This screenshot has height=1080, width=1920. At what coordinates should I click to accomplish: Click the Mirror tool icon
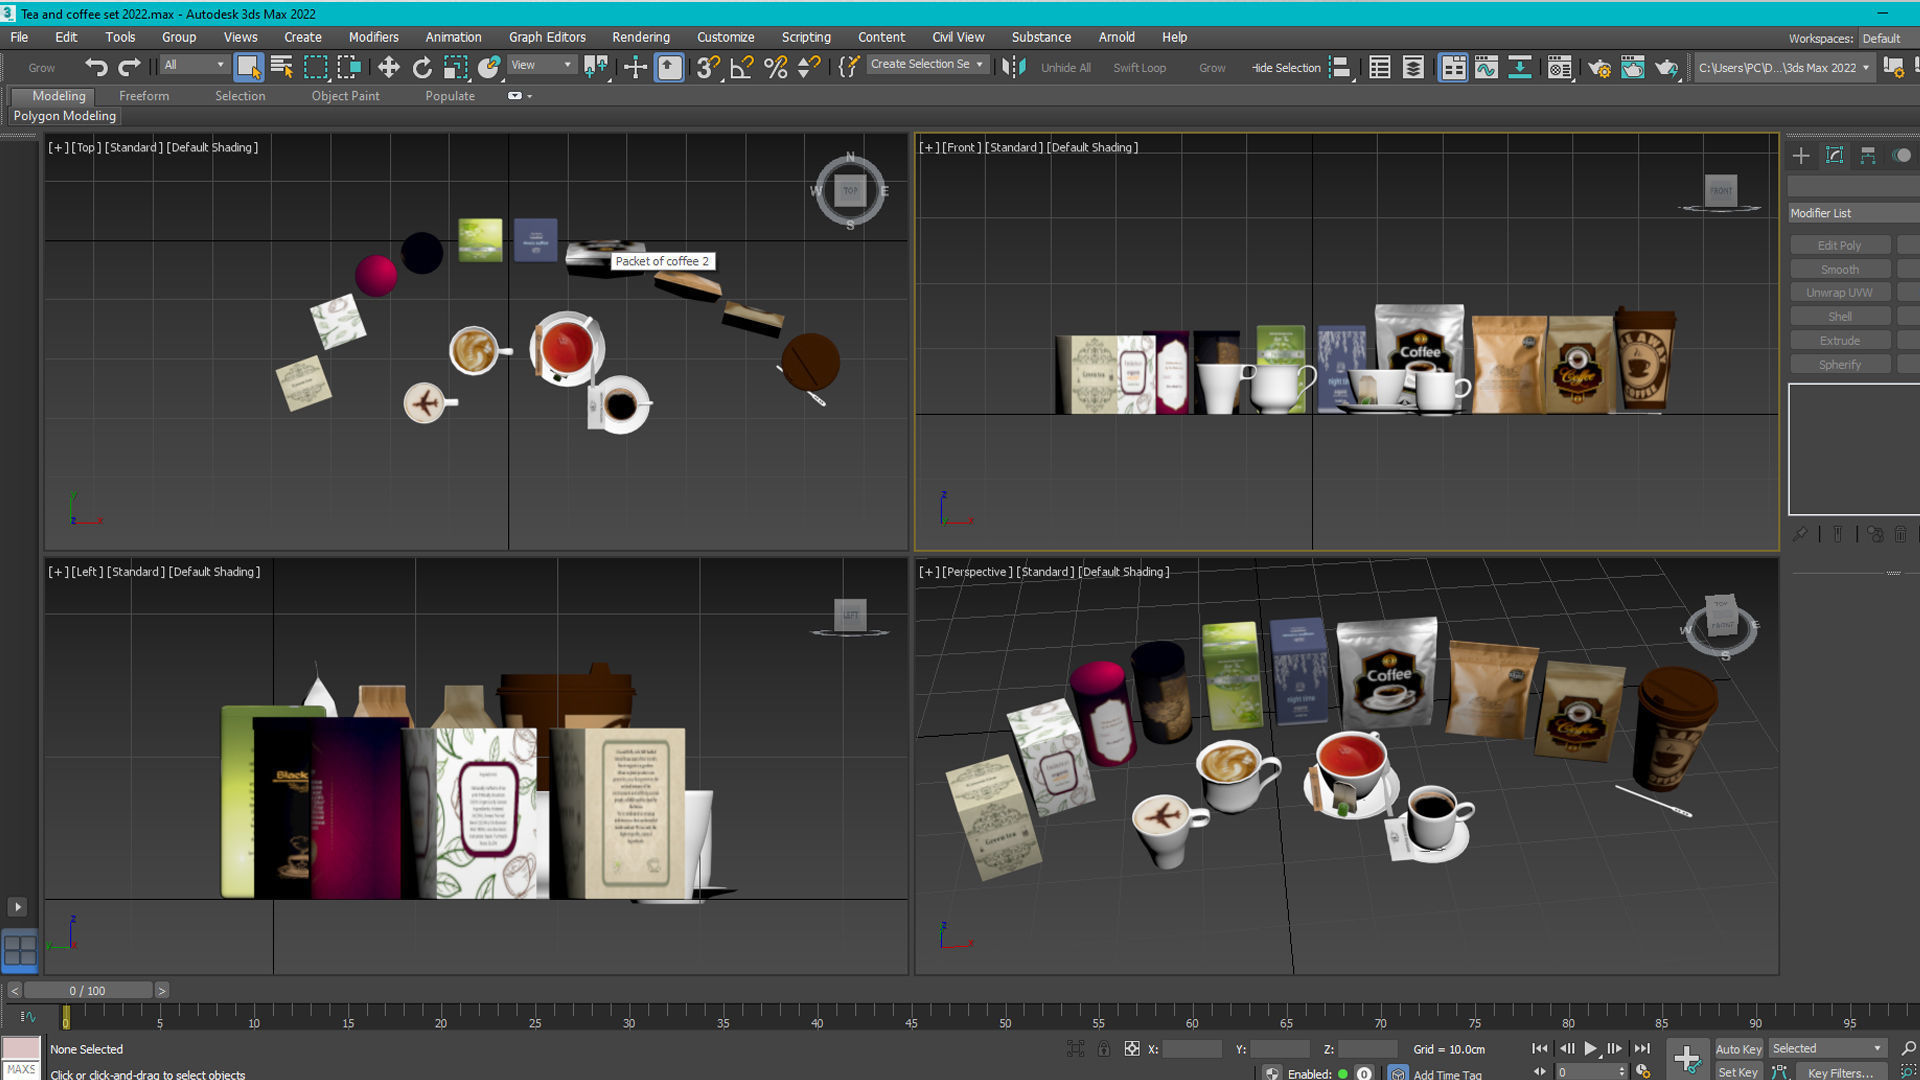coord(1014,67)
